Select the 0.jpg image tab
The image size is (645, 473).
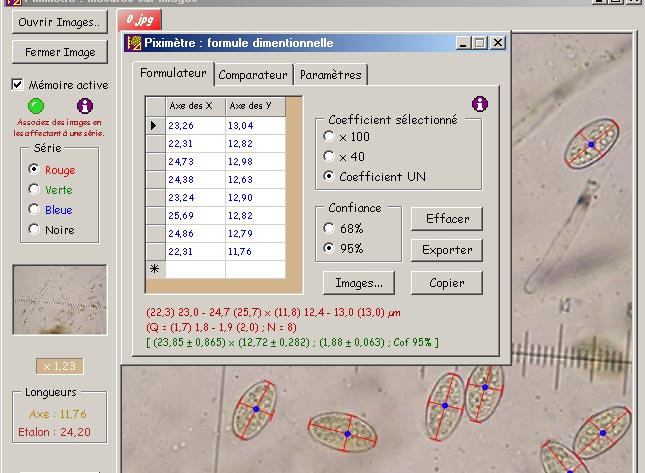pyautogui.click(x=140, y=20)
